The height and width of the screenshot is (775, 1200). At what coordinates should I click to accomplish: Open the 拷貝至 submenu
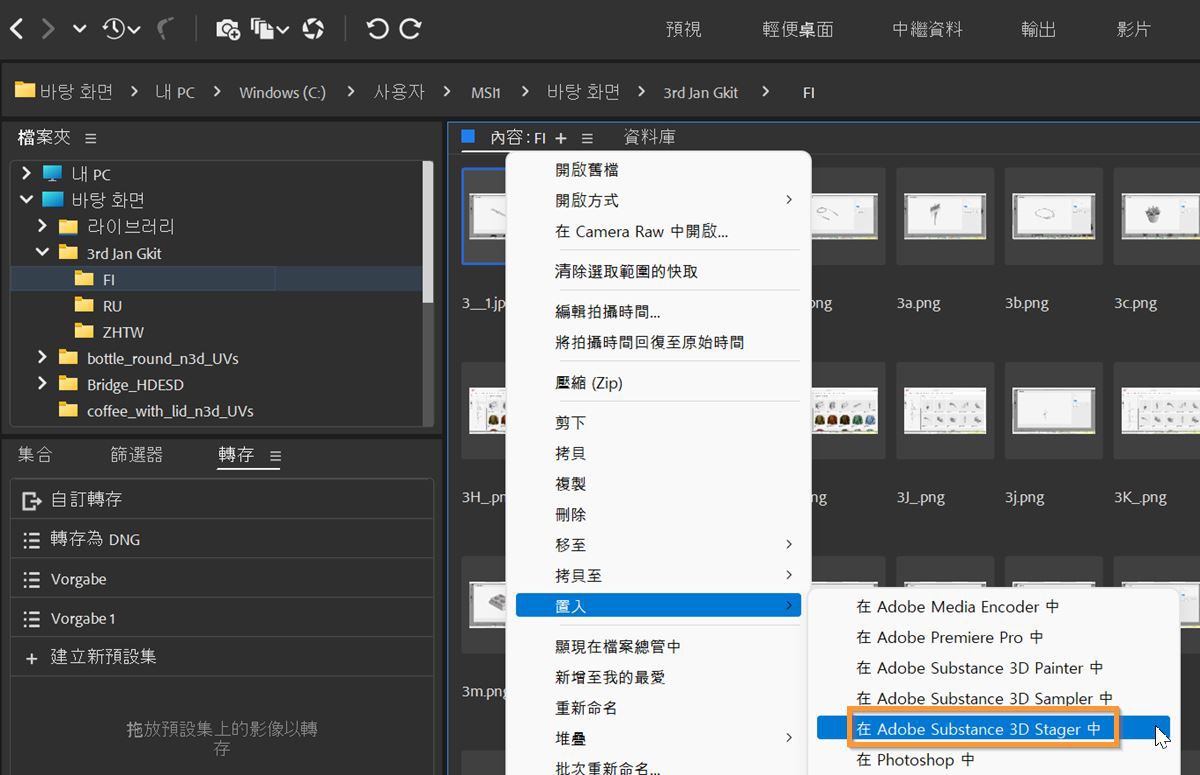(658, 576)
